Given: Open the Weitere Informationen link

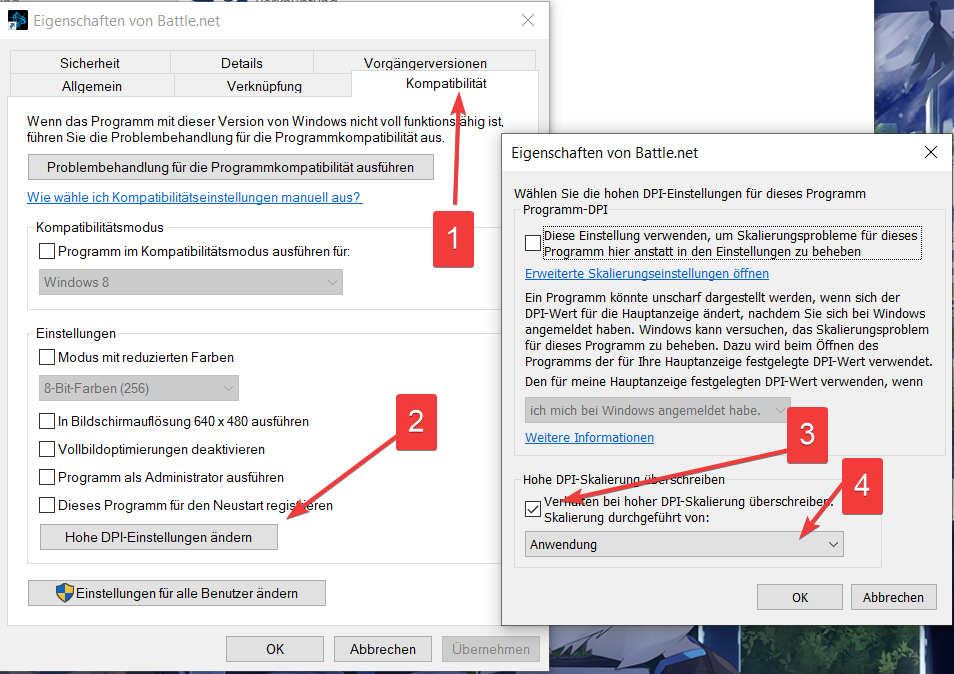Looking at the screenshot, I should pos(590,437).
